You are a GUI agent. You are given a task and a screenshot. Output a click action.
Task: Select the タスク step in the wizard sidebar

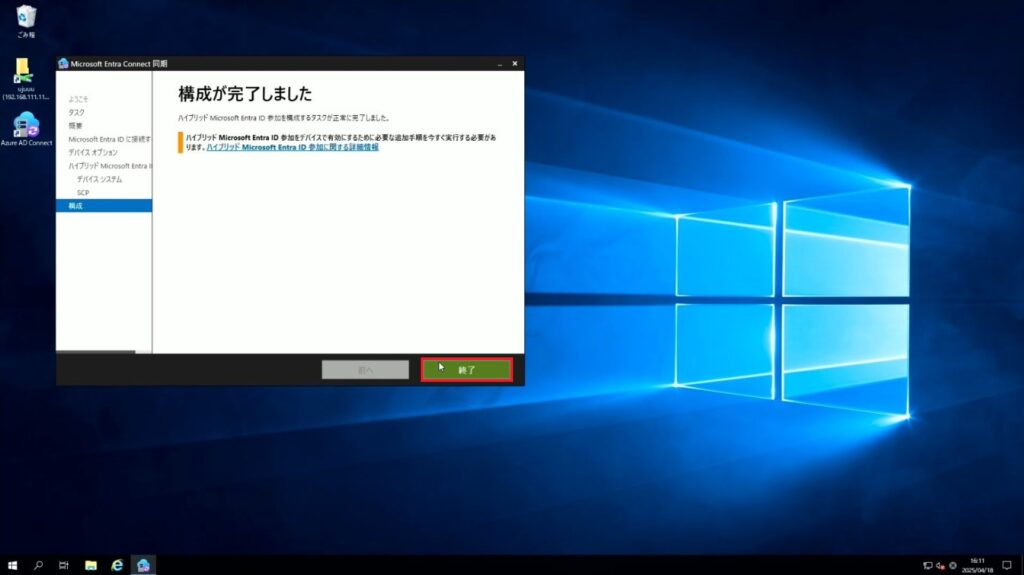click(76, 113)
